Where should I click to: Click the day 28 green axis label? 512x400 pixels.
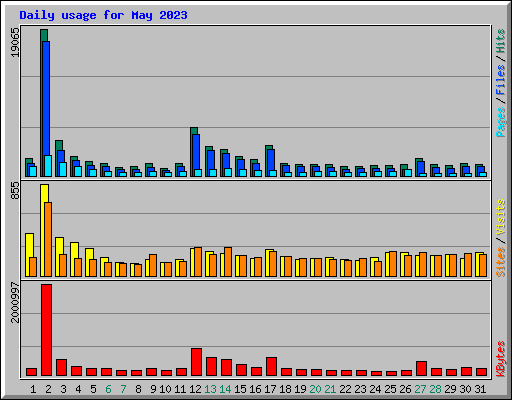(435, 389)
